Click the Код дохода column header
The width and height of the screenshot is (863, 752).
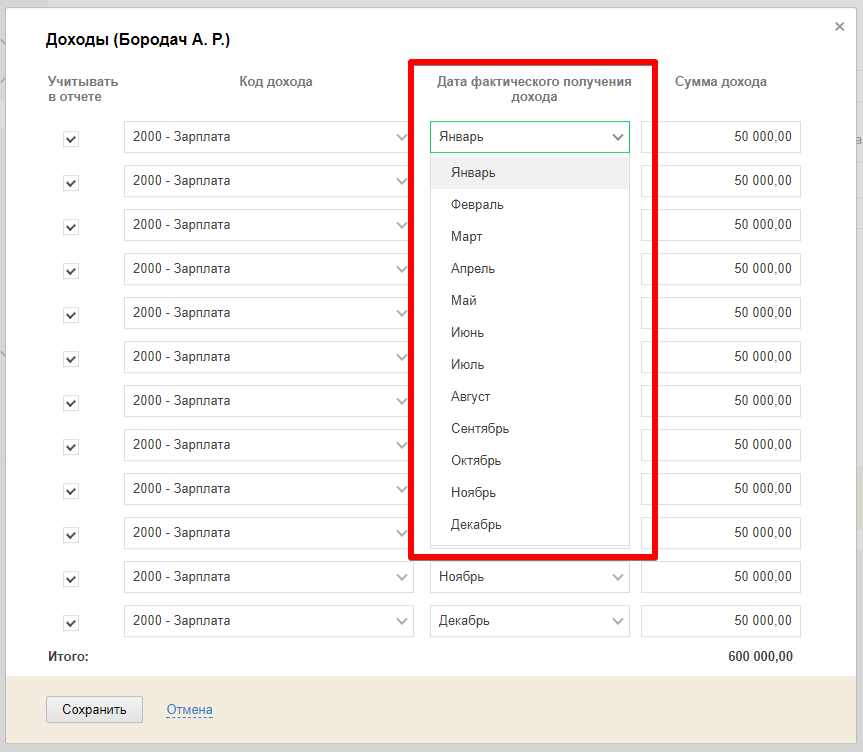click(x=276, y=81)
